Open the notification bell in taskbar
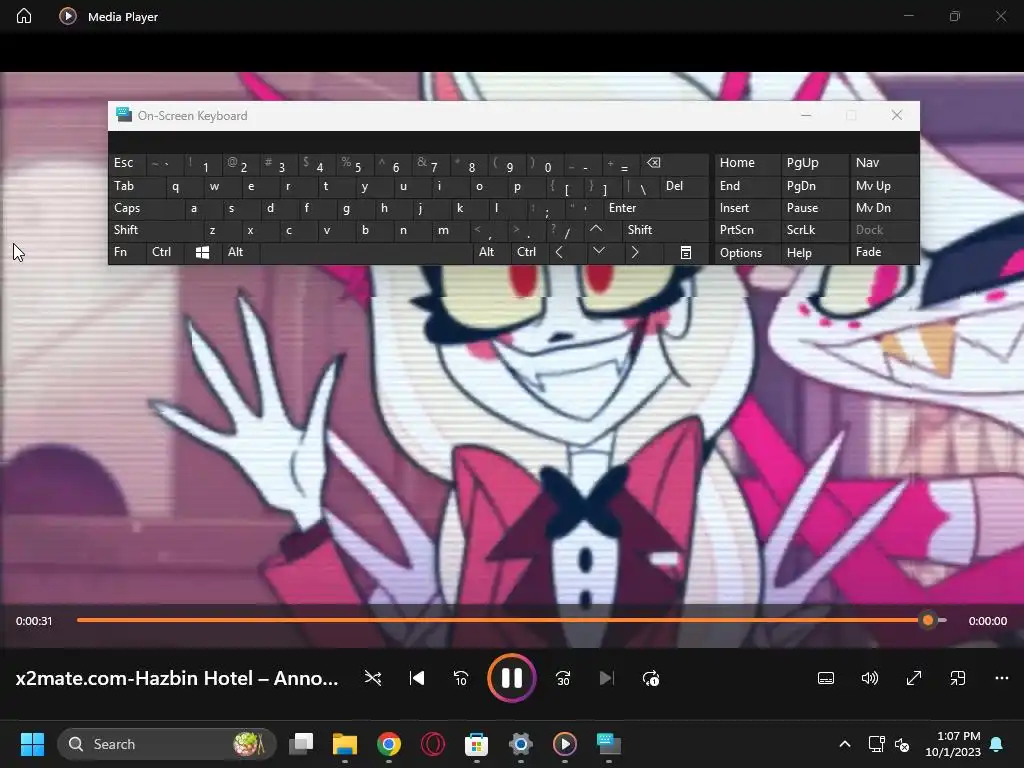The image size is (1024, 768). [x=997, y=744]
